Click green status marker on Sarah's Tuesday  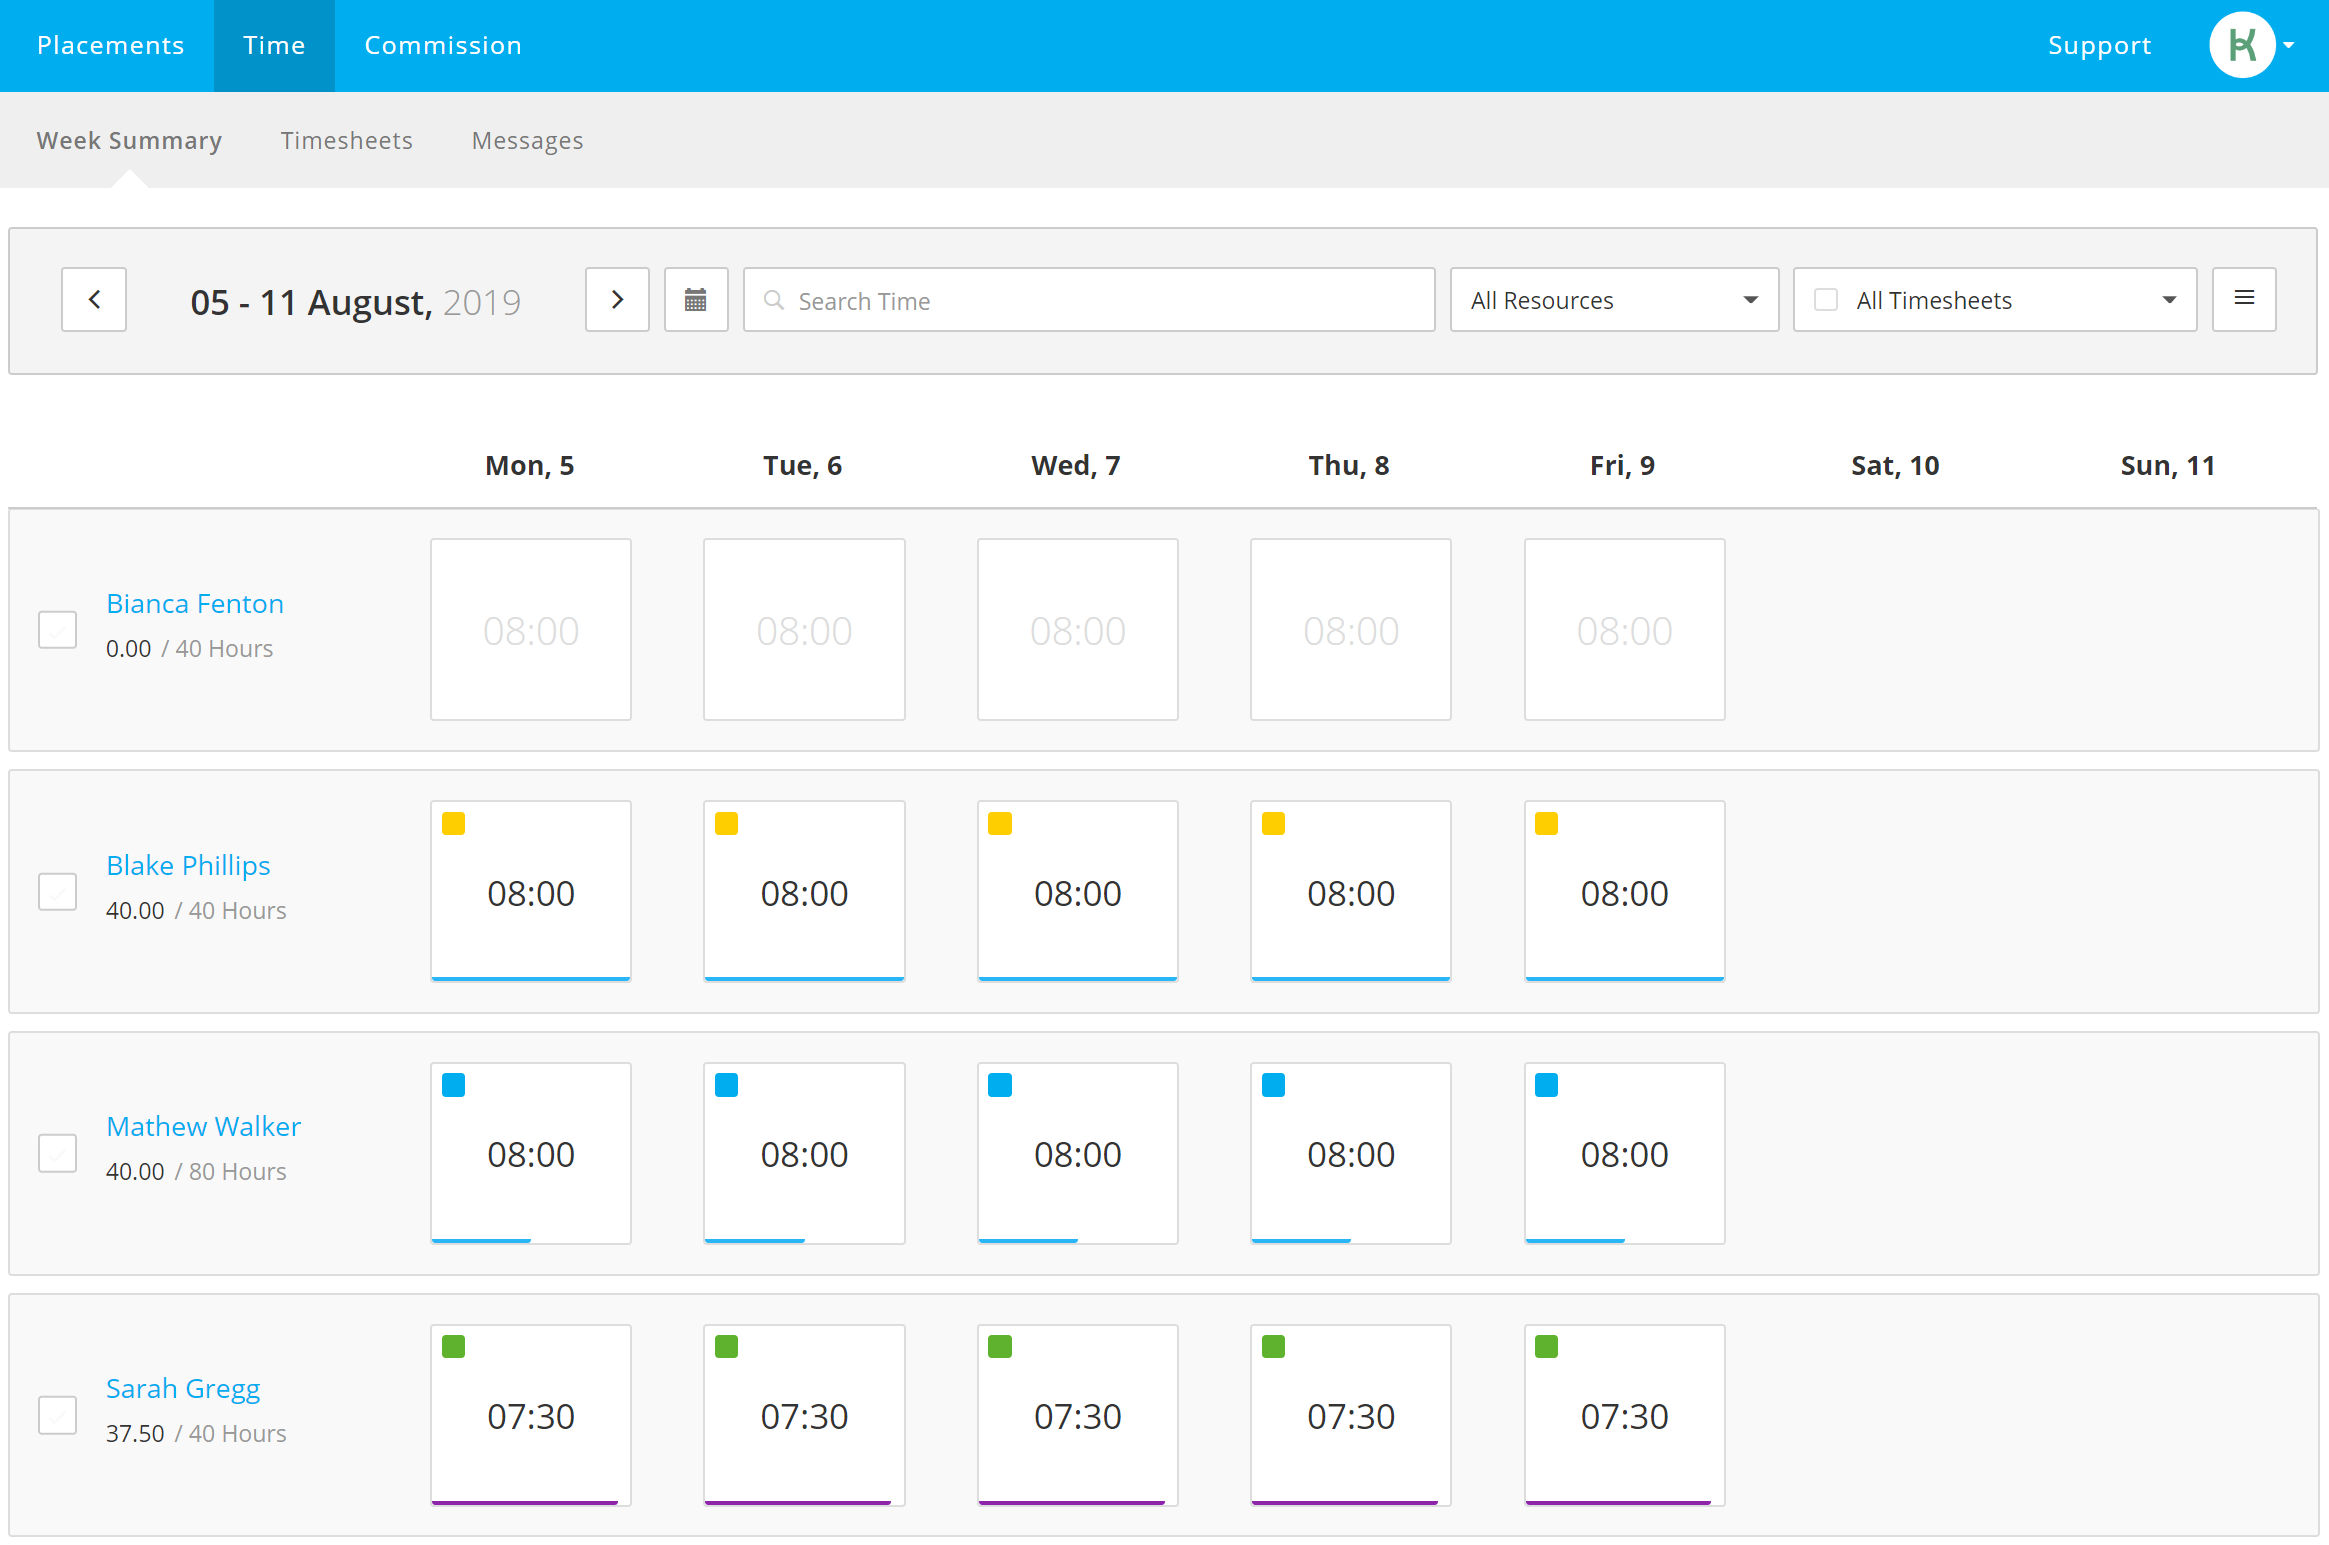[x=727, y=1347]
